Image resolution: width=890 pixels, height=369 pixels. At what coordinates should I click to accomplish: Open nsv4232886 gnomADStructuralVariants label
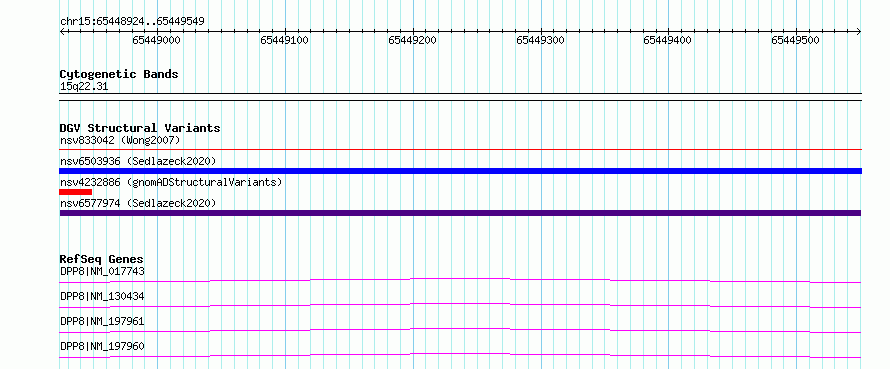coord(171,182)
